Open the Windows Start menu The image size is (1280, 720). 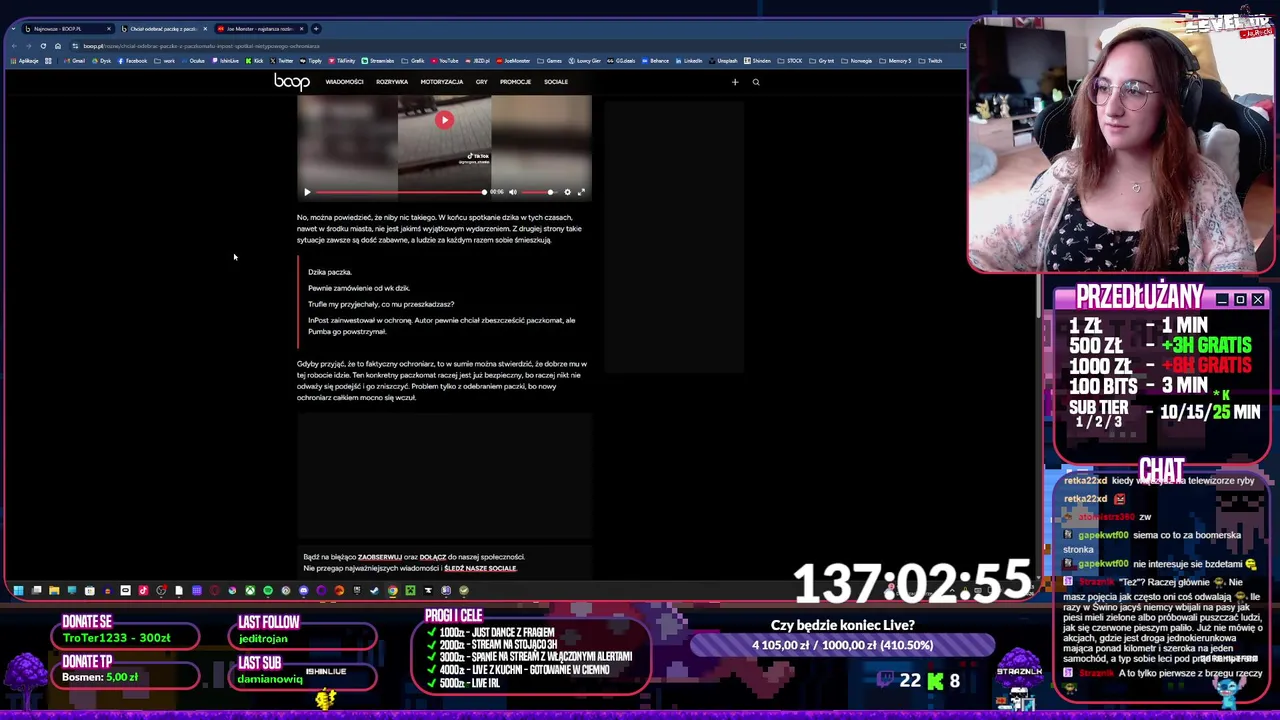18,590
